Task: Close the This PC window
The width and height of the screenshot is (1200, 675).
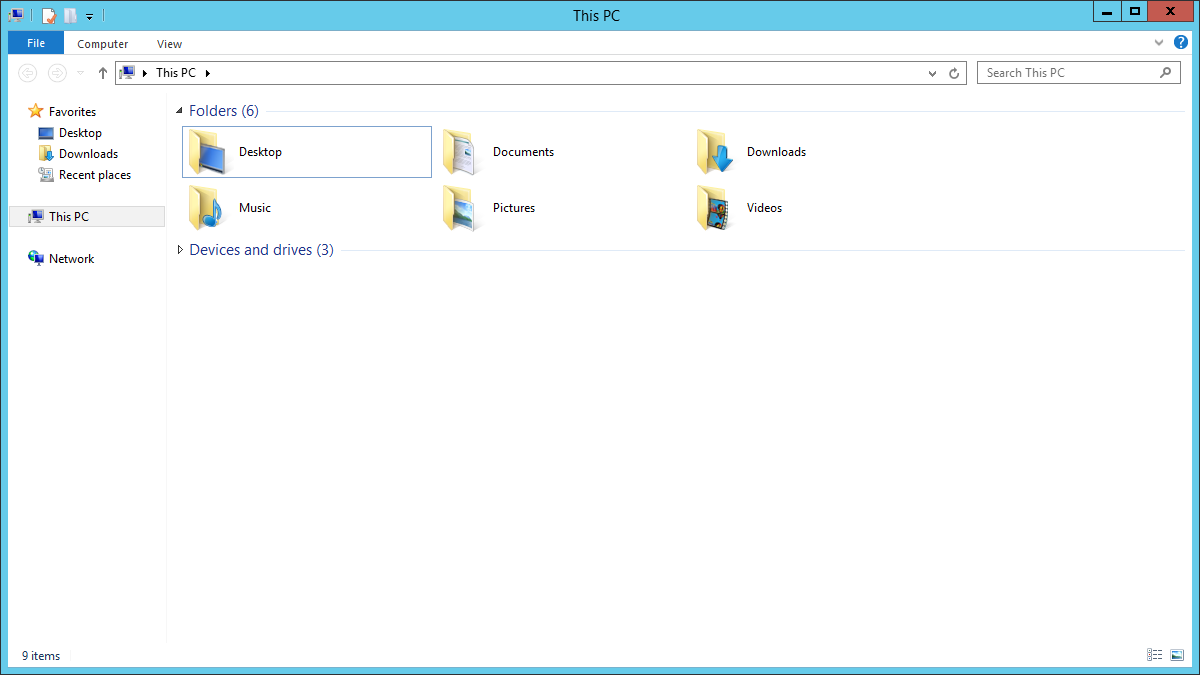Action: [1170, 12]
